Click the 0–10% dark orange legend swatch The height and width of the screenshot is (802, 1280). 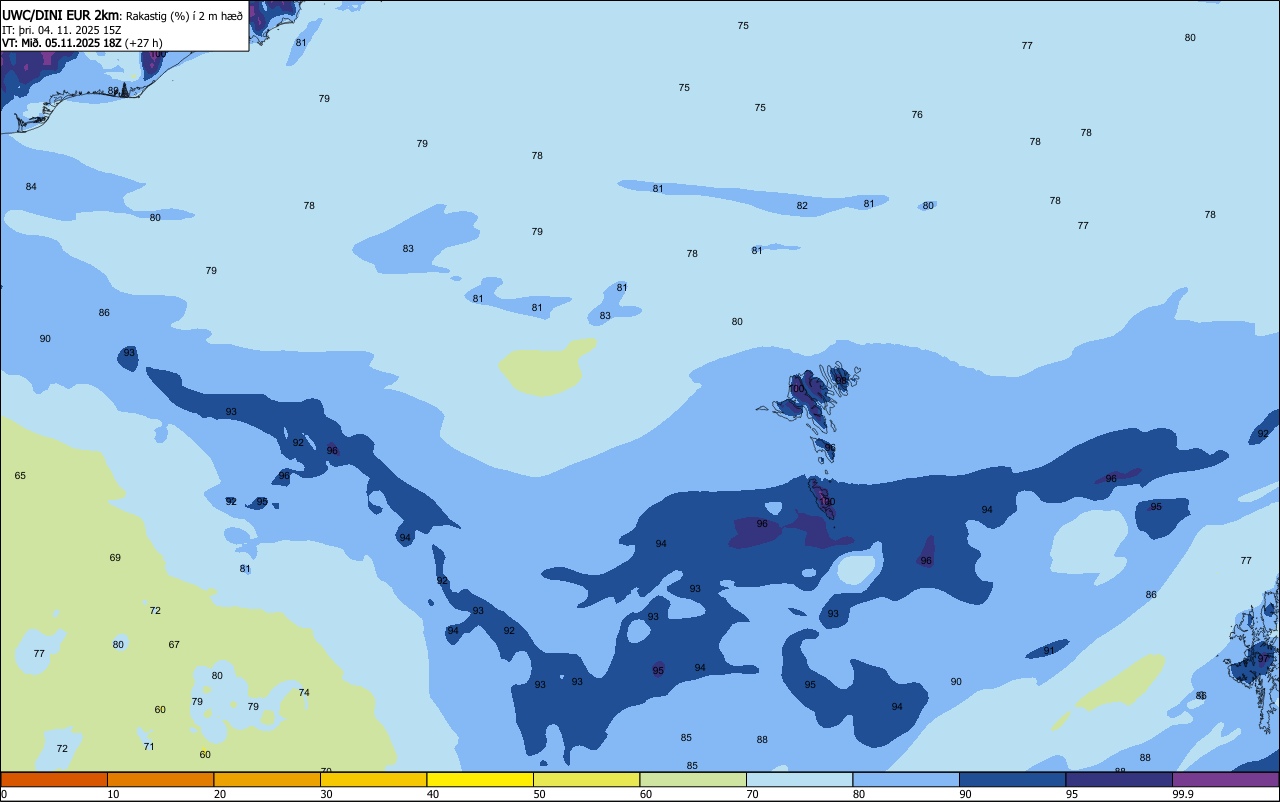coord(54,779)
